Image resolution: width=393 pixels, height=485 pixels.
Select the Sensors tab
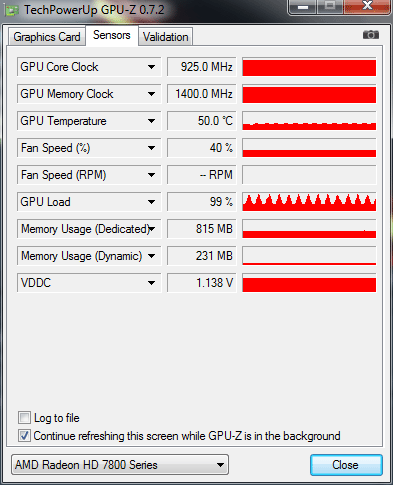coord(112,35)
